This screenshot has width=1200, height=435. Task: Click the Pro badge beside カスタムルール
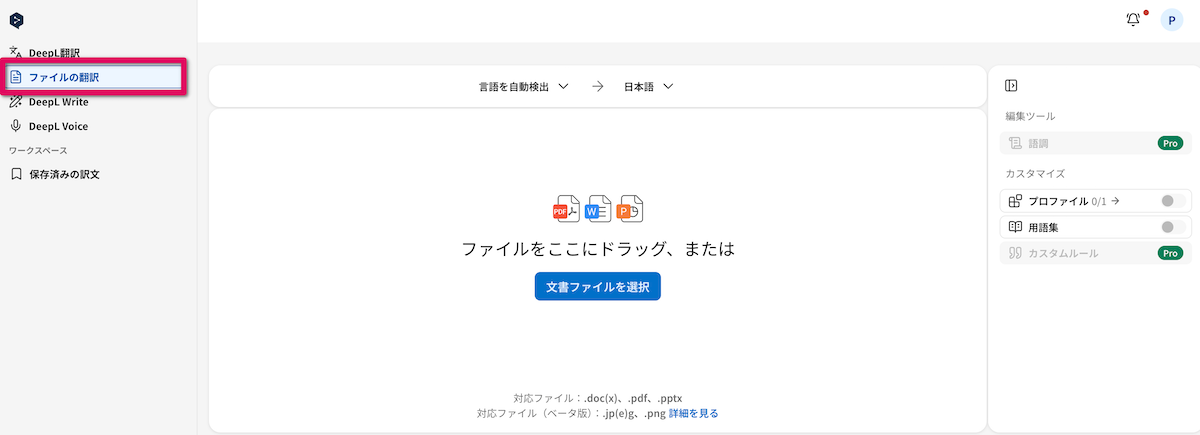1170,253
